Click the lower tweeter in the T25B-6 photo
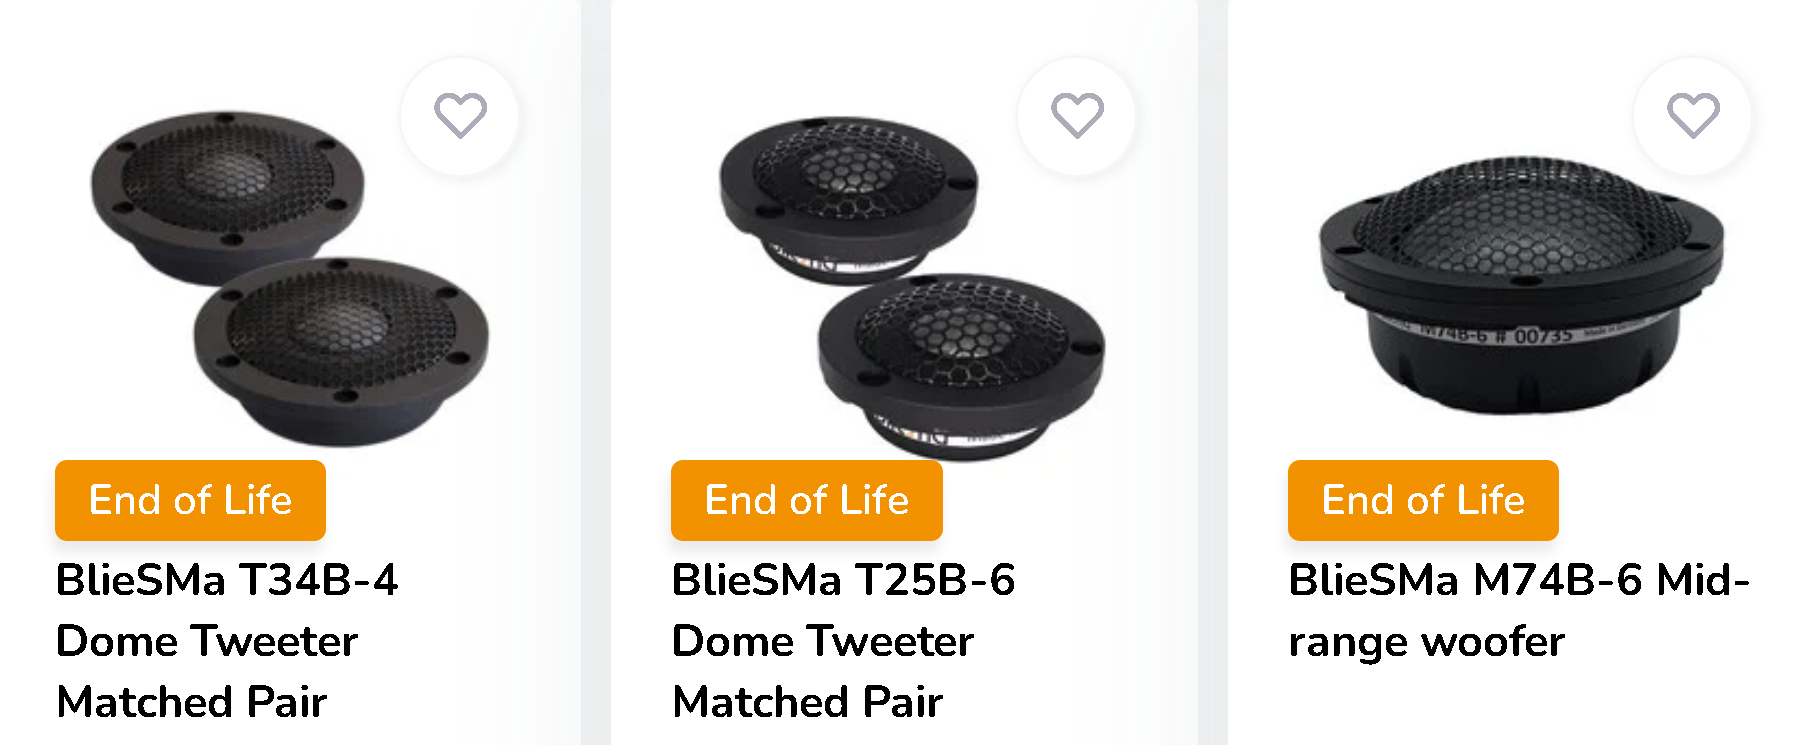 coord(960,350)
